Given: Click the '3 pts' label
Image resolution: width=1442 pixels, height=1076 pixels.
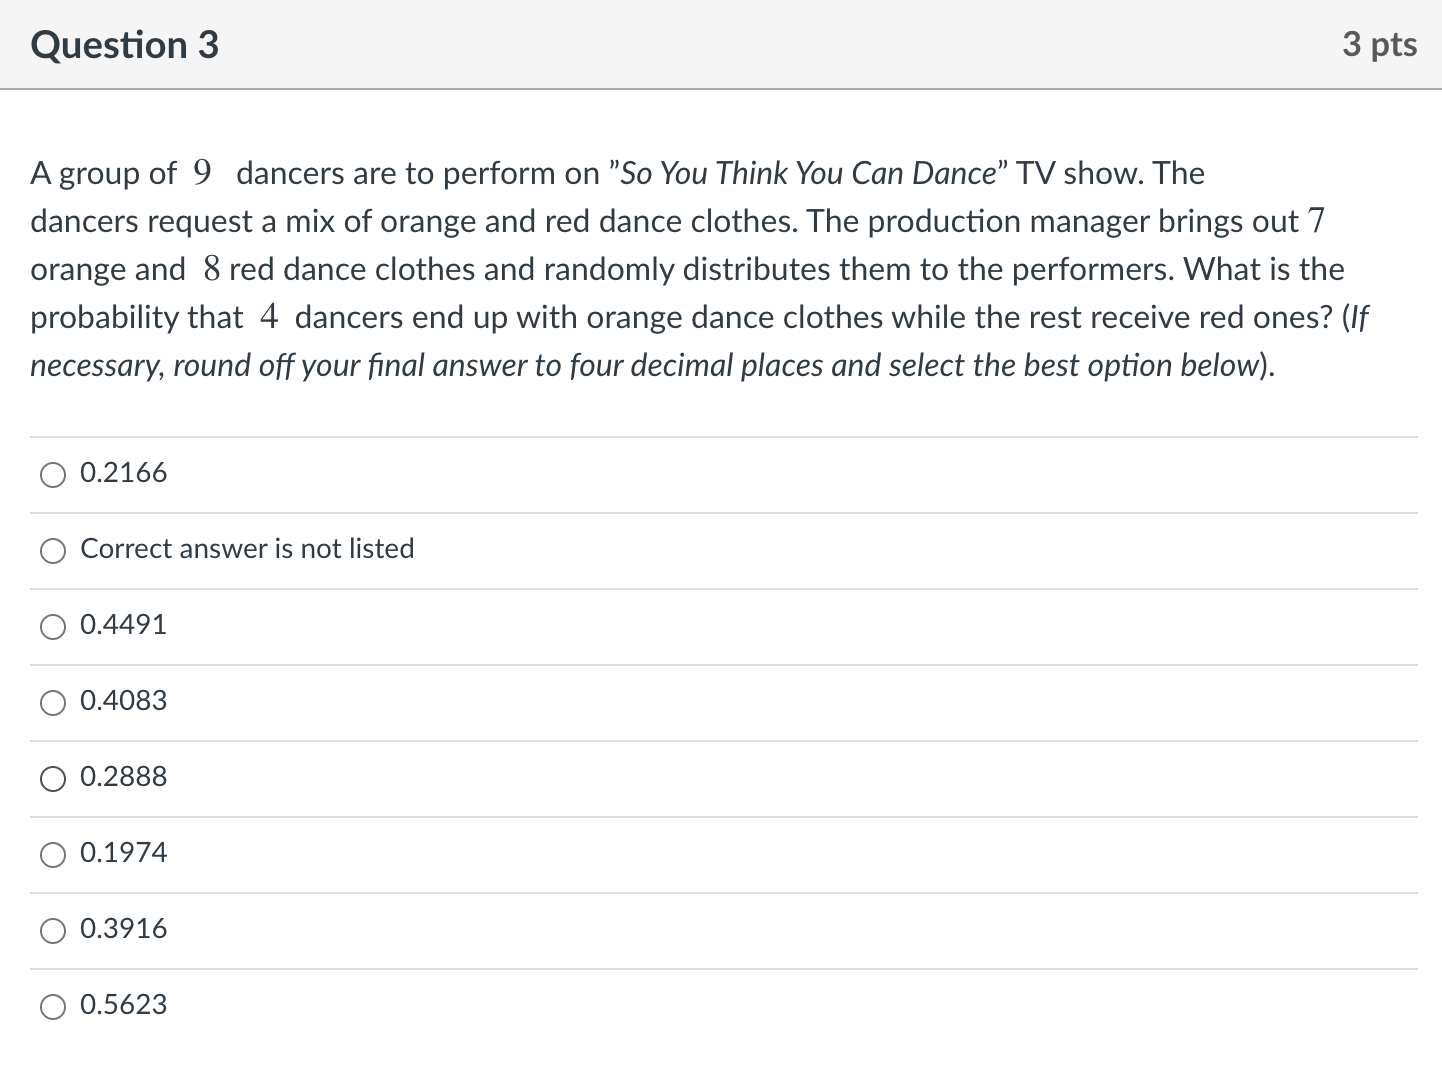Looking at the screenshot, I should coord(1382,44).
